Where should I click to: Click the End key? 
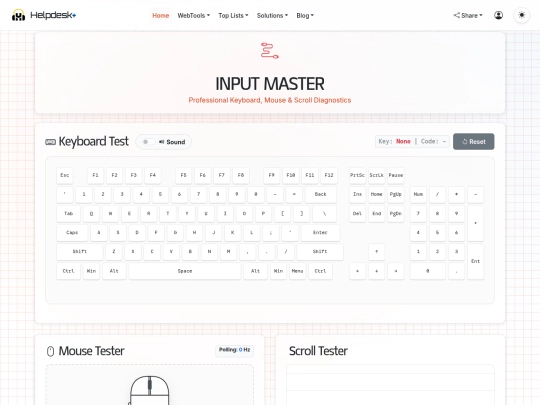pyautogui.click(x=376, y=214)
